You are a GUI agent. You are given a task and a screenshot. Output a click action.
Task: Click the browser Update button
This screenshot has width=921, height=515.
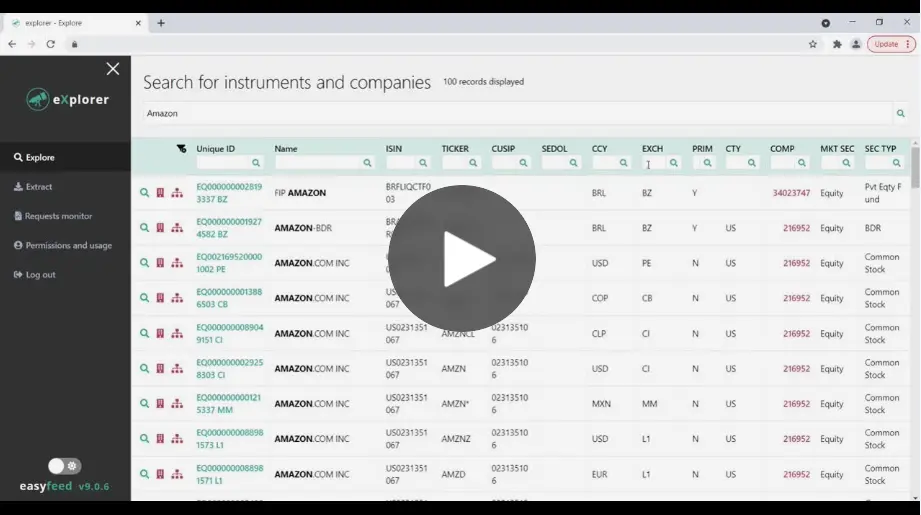tap(891, 44)
